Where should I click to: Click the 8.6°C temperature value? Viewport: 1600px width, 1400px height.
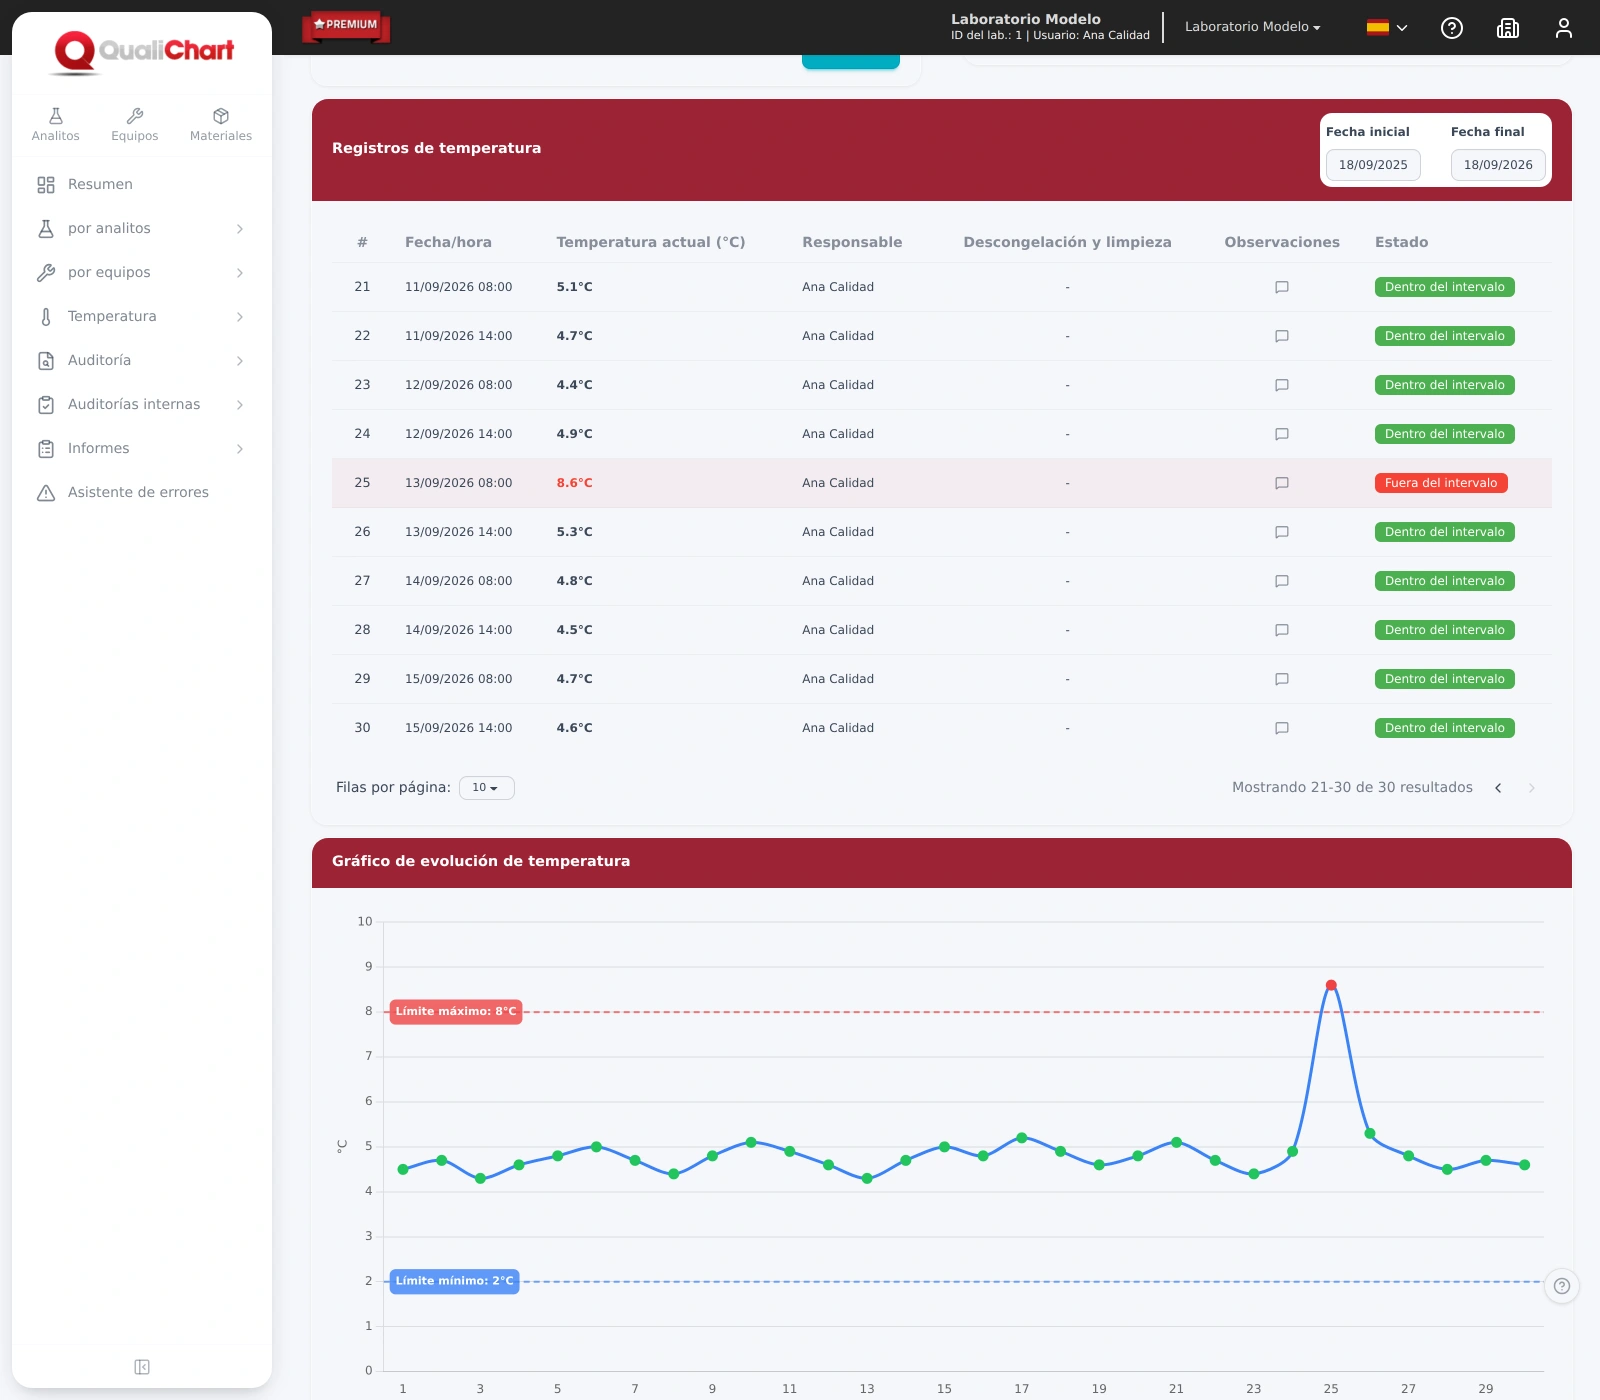pos(574,483)
